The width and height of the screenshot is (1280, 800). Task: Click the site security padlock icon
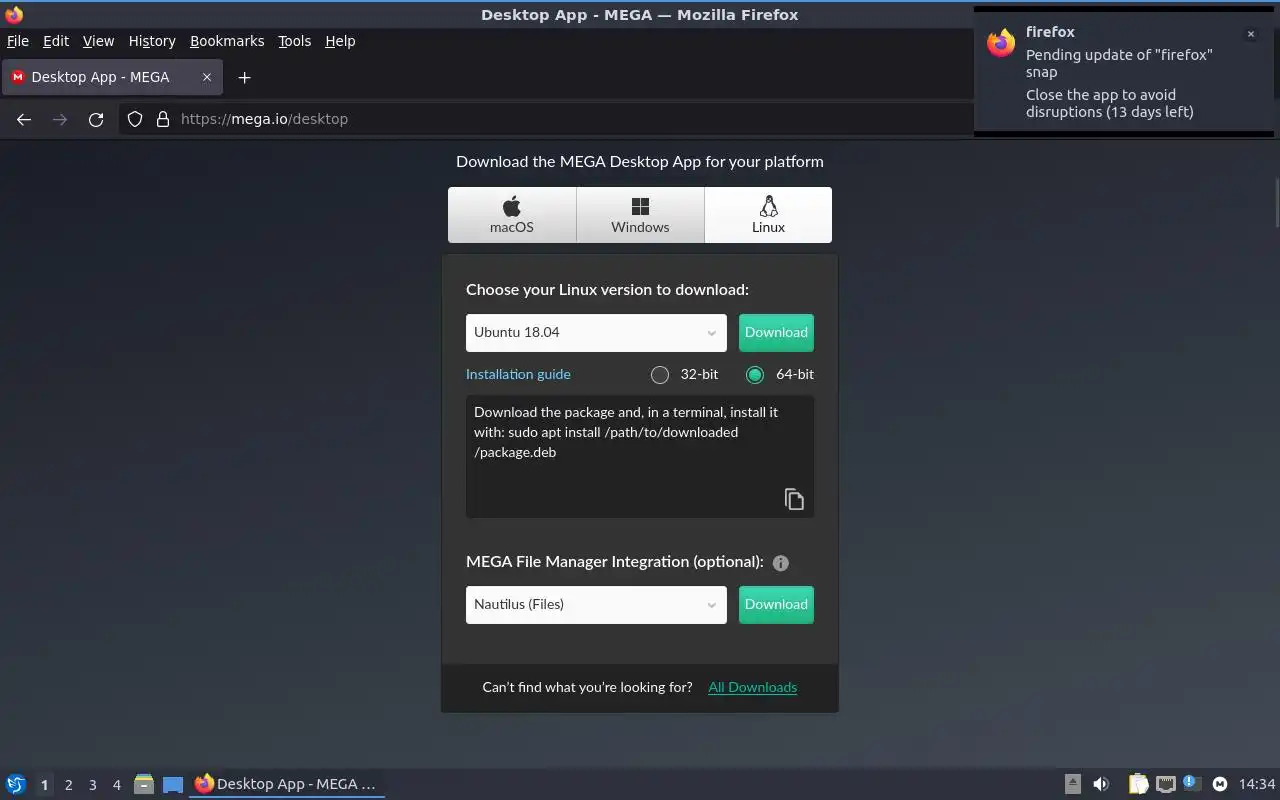pyautogui.click(x=163, y=119)
